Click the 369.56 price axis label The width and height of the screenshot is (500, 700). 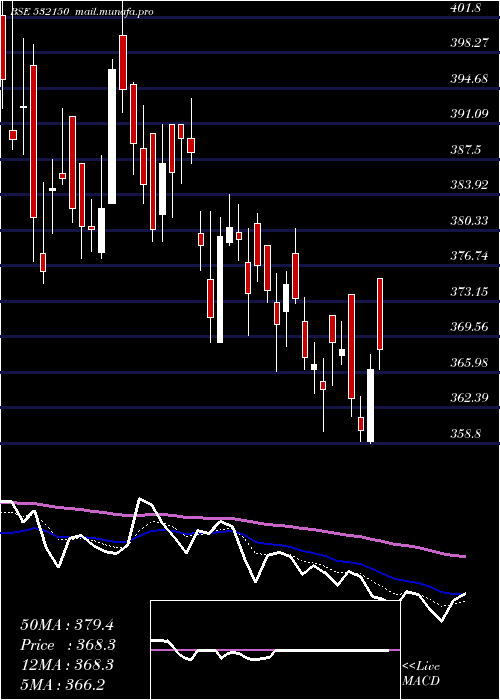point(468,327)
